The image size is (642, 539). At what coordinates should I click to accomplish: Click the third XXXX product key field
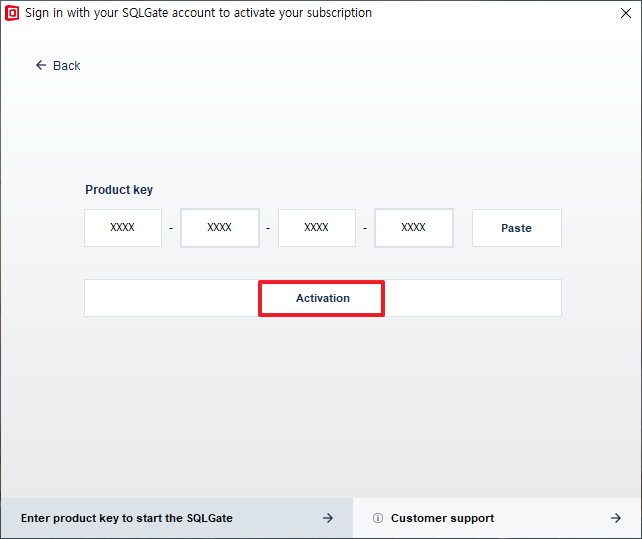(x=317, y=228)
